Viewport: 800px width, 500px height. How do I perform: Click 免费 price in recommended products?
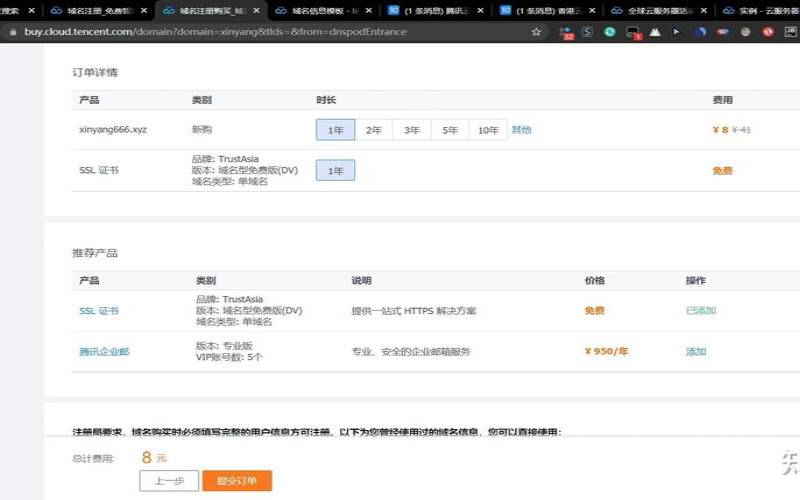coord(594,310)
